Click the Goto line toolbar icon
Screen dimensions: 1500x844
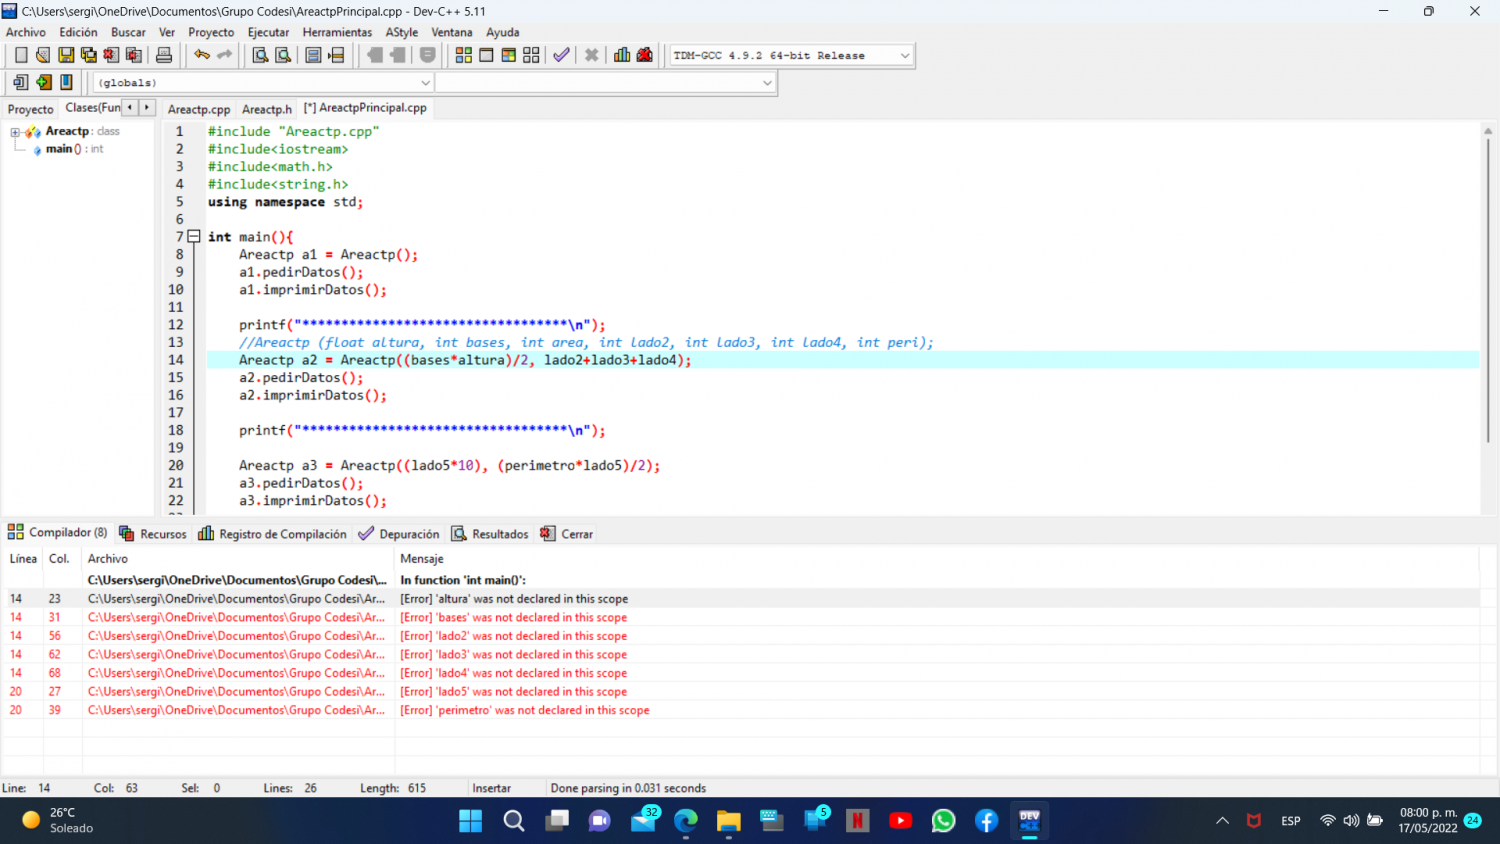click(x=336, y=55)
